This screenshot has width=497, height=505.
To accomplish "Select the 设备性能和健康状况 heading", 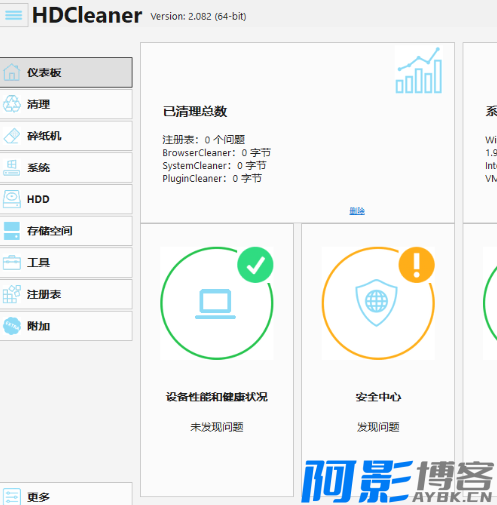I will click(x=217, y=397).
